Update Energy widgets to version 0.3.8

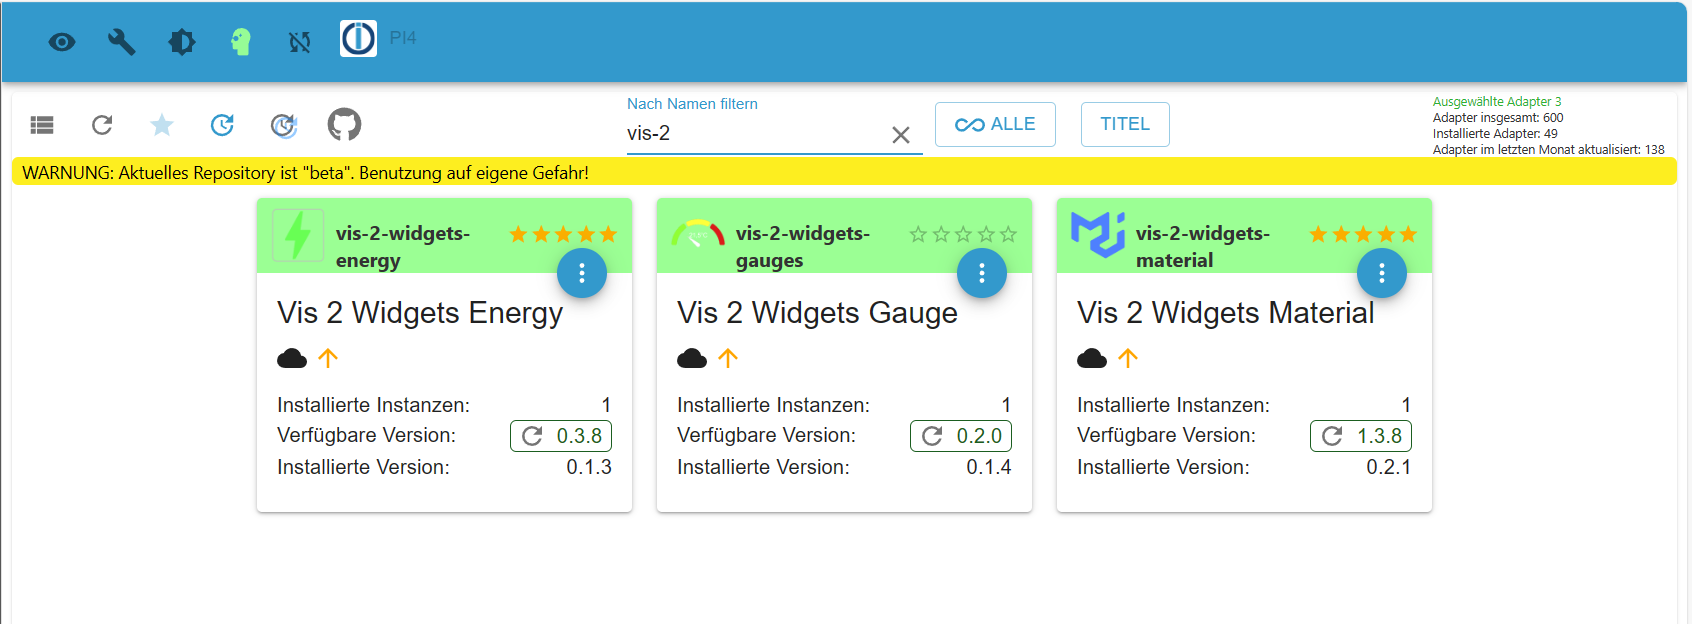561,436
